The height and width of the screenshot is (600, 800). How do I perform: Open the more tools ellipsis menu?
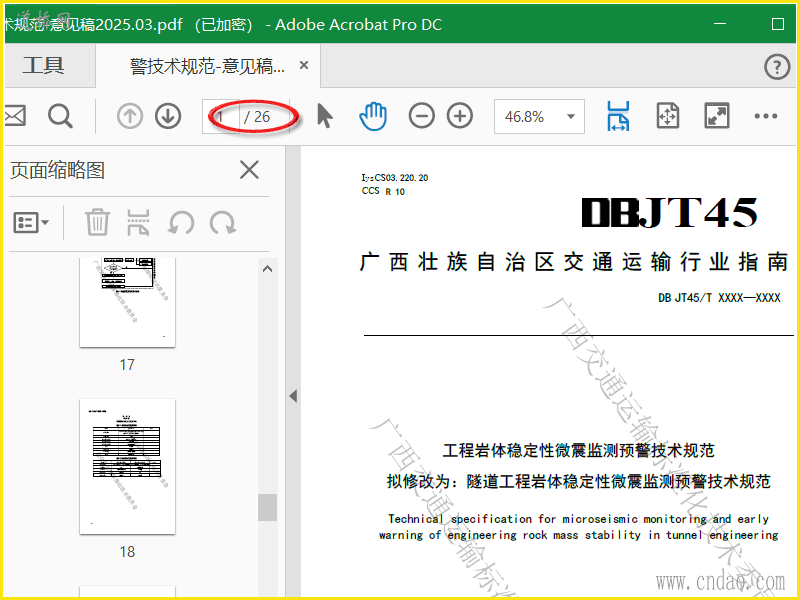pos(766,116)
